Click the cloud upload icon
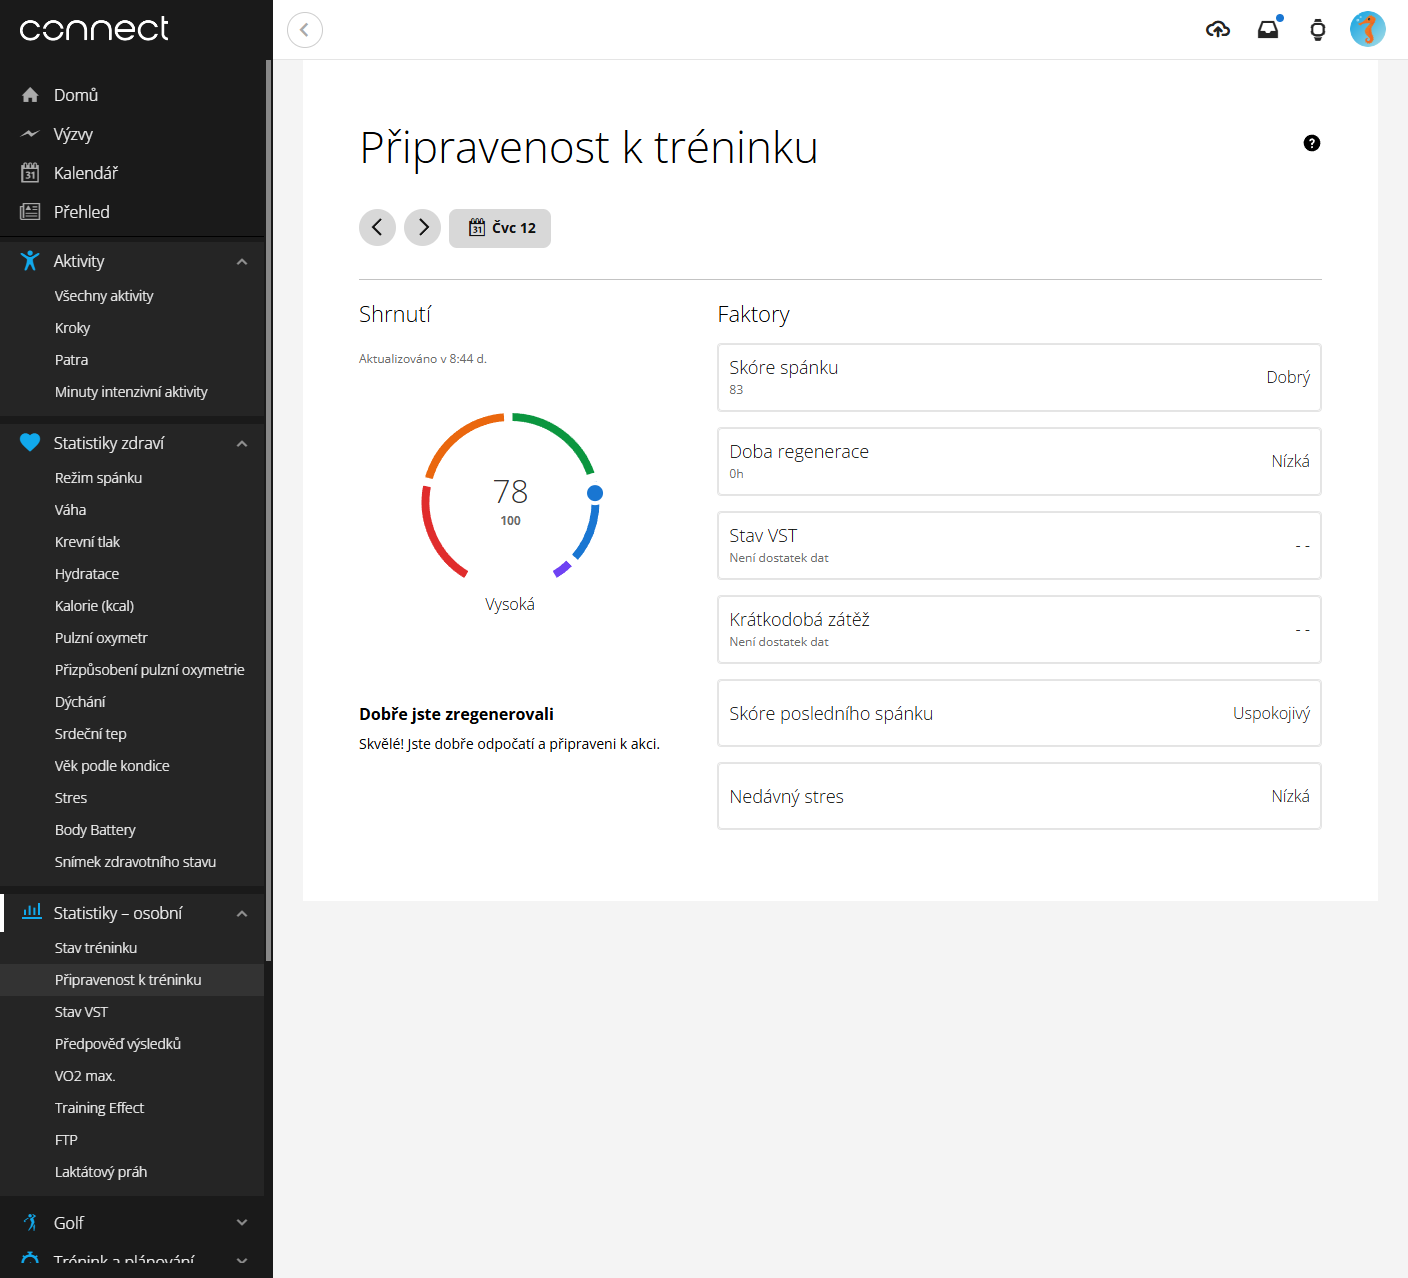The width and height of the screenshot is (1408, 1278). (1217, 30)
